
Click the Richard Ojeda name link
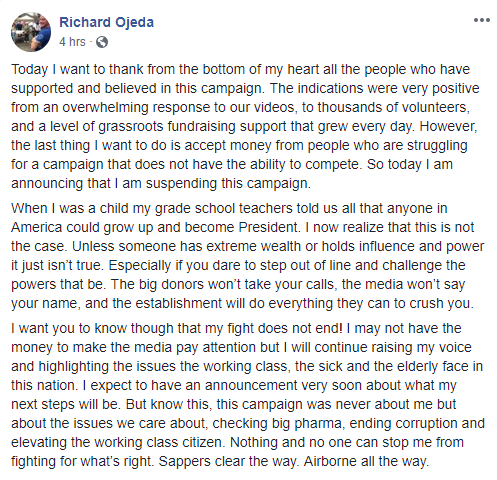click(x=106, y=22)
